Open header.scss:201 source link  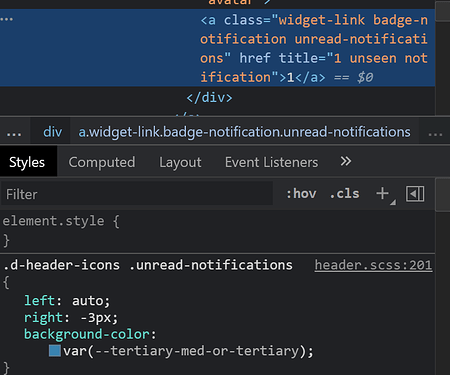point(373,265)
